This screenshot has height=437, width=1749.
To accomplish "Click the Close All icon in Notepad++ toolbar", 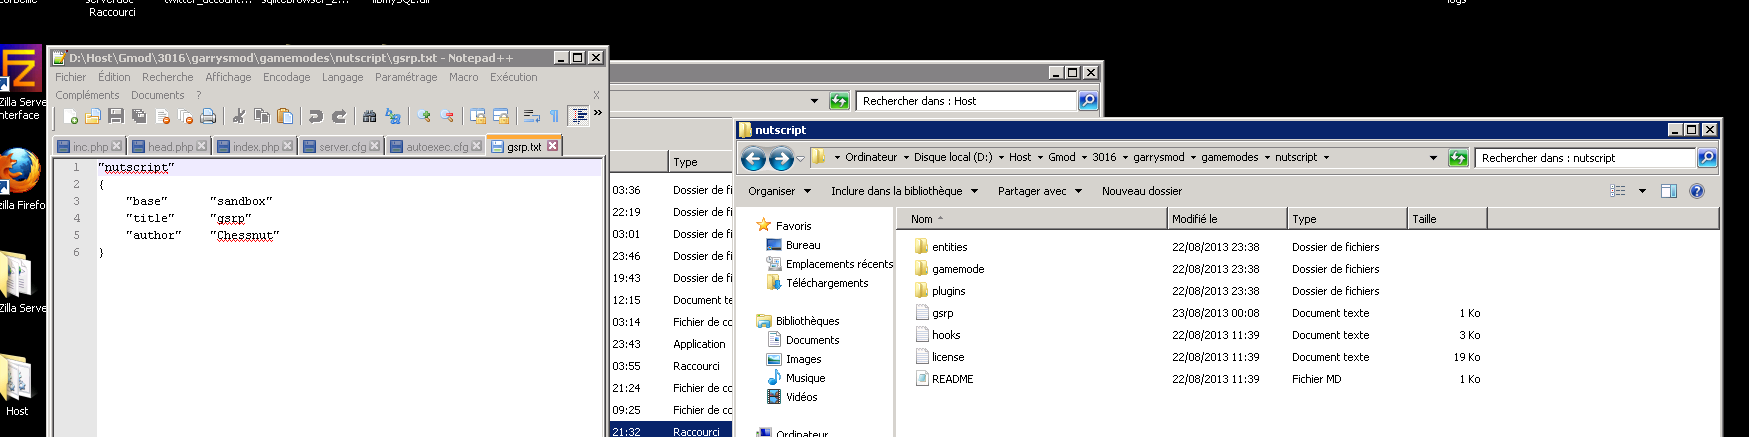I will coord(185,117).
